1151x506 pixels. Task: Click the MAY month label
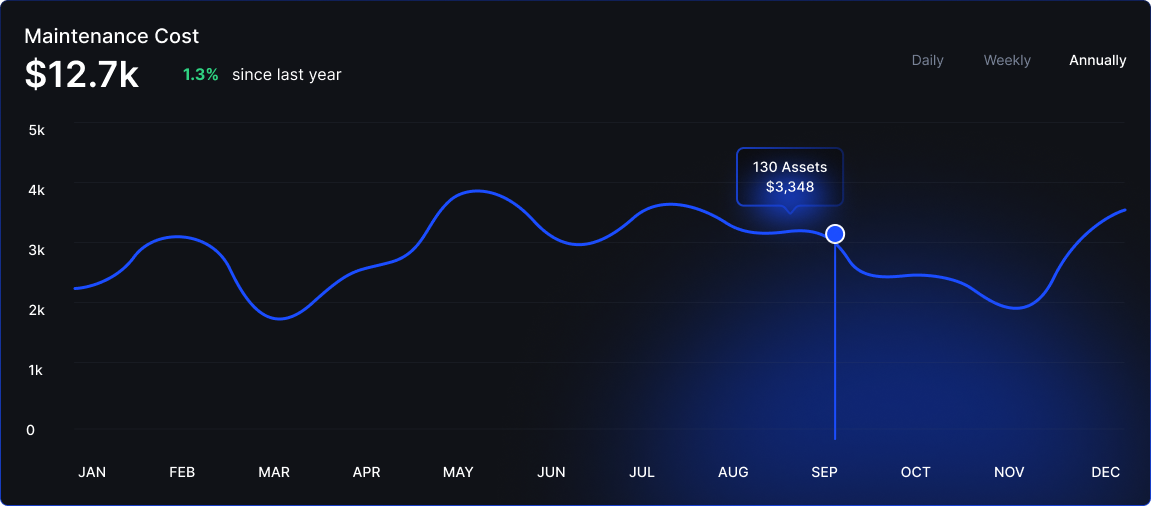point(458,472)
